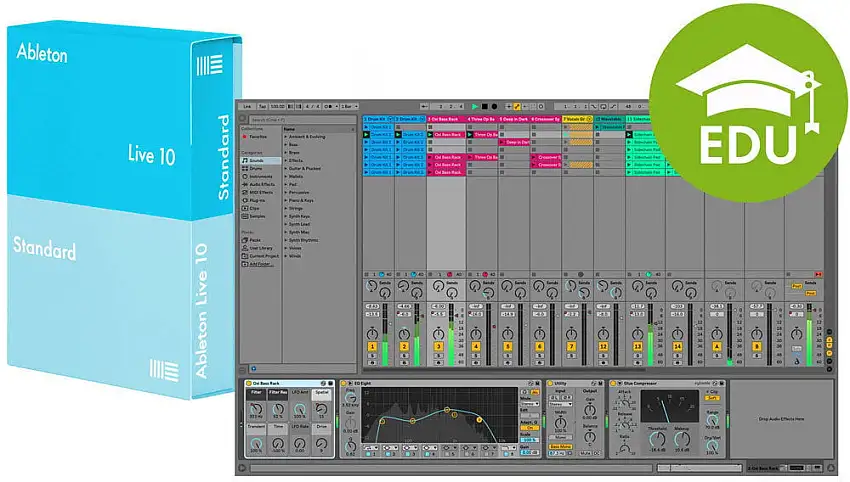Open the 1 Bar quantization dropdown

point(349,107)
